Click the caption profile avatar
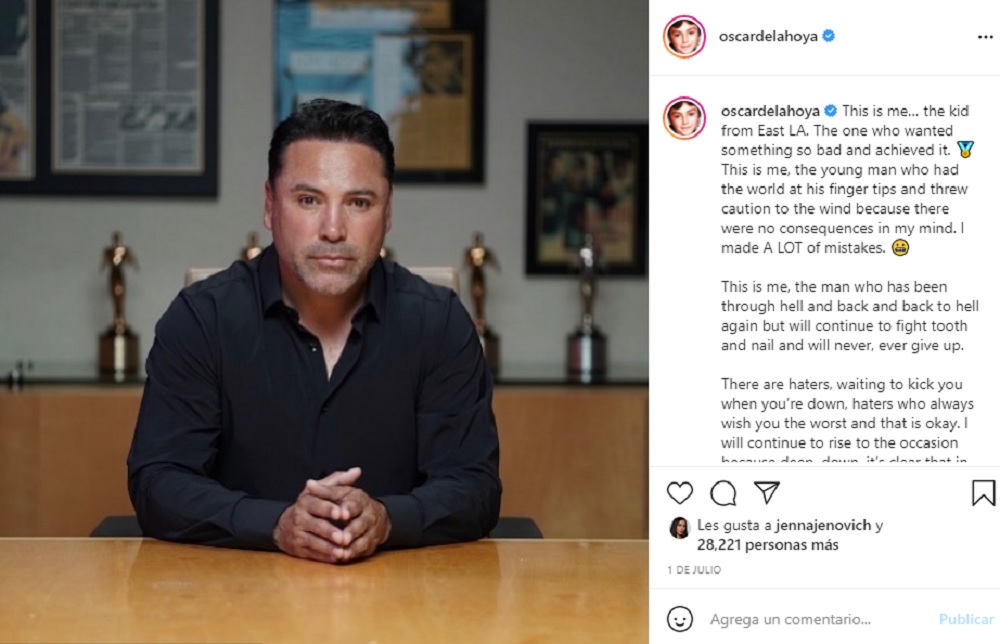The width and height of the screenshot is (1000, 644). (684, 118)
